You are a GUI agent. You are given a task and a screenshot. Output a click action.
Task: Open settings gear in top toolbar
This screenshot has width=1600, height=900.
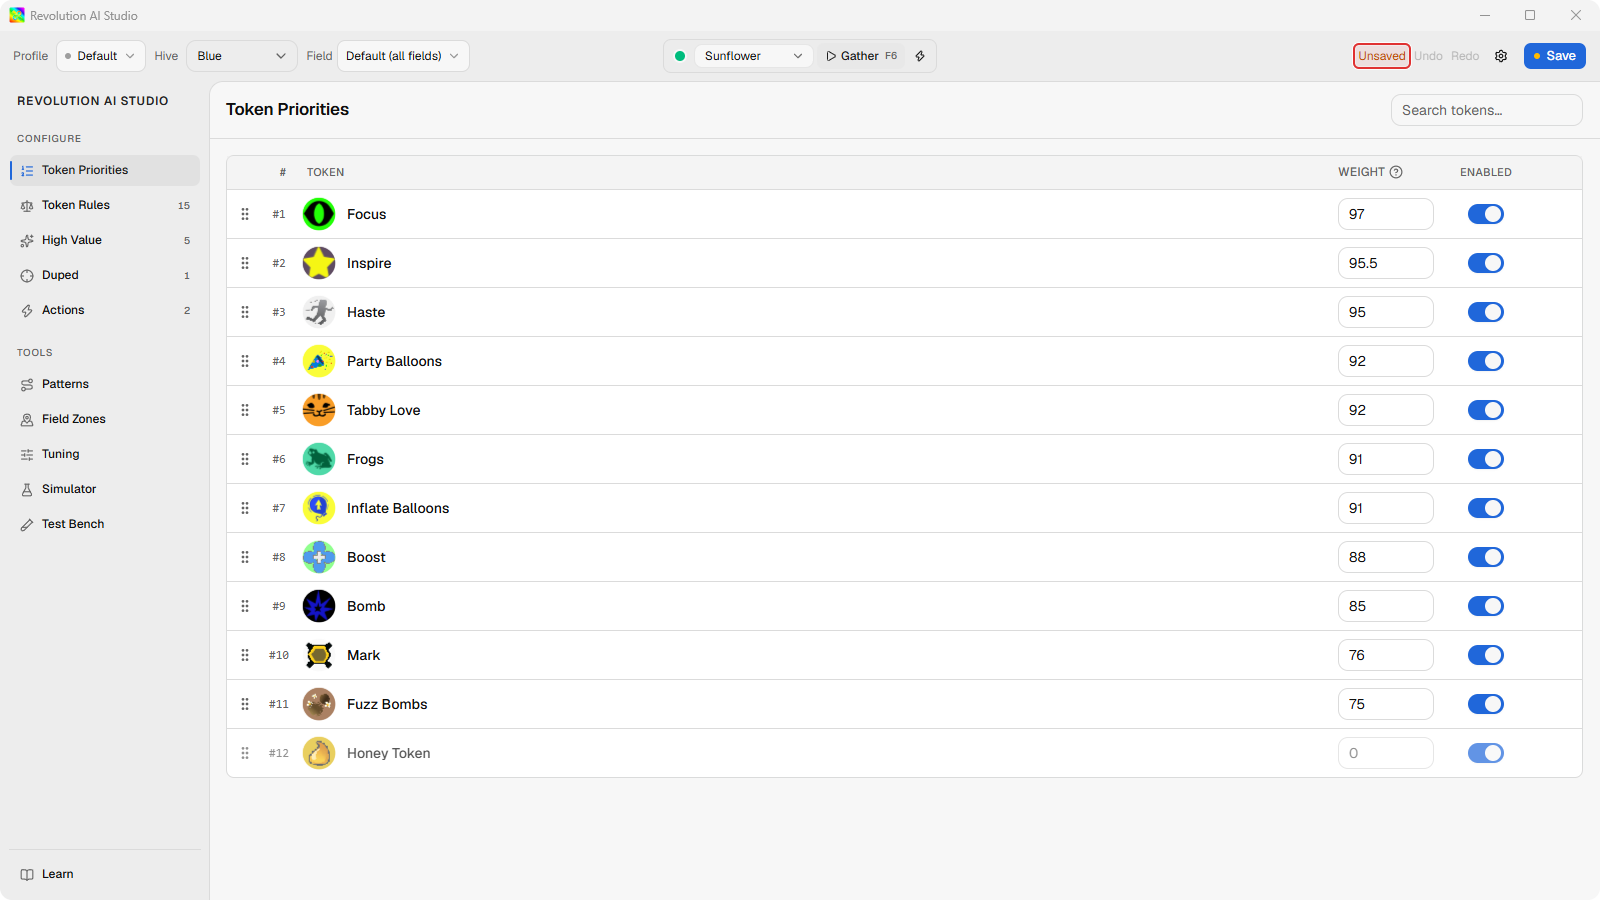1501,56
